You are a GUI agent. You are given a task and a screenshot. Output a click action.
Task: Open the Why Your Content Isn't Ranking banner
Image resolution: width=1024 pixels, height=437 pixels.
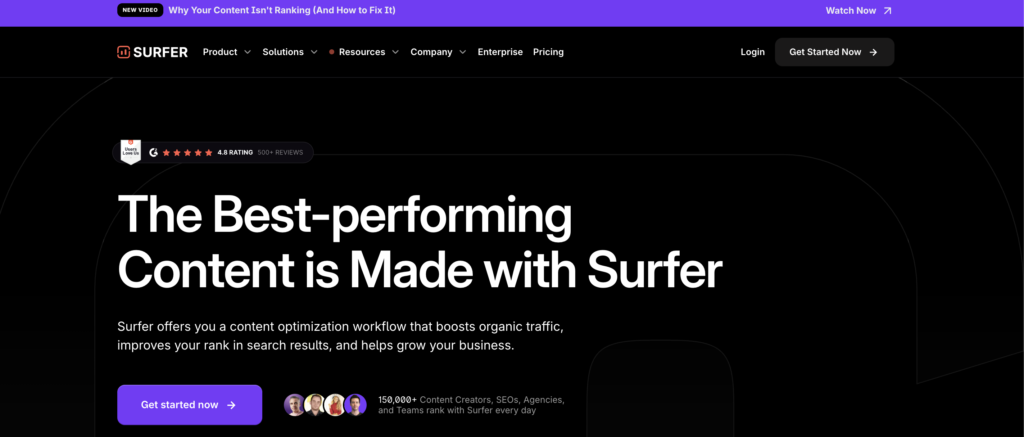[282, 10]
